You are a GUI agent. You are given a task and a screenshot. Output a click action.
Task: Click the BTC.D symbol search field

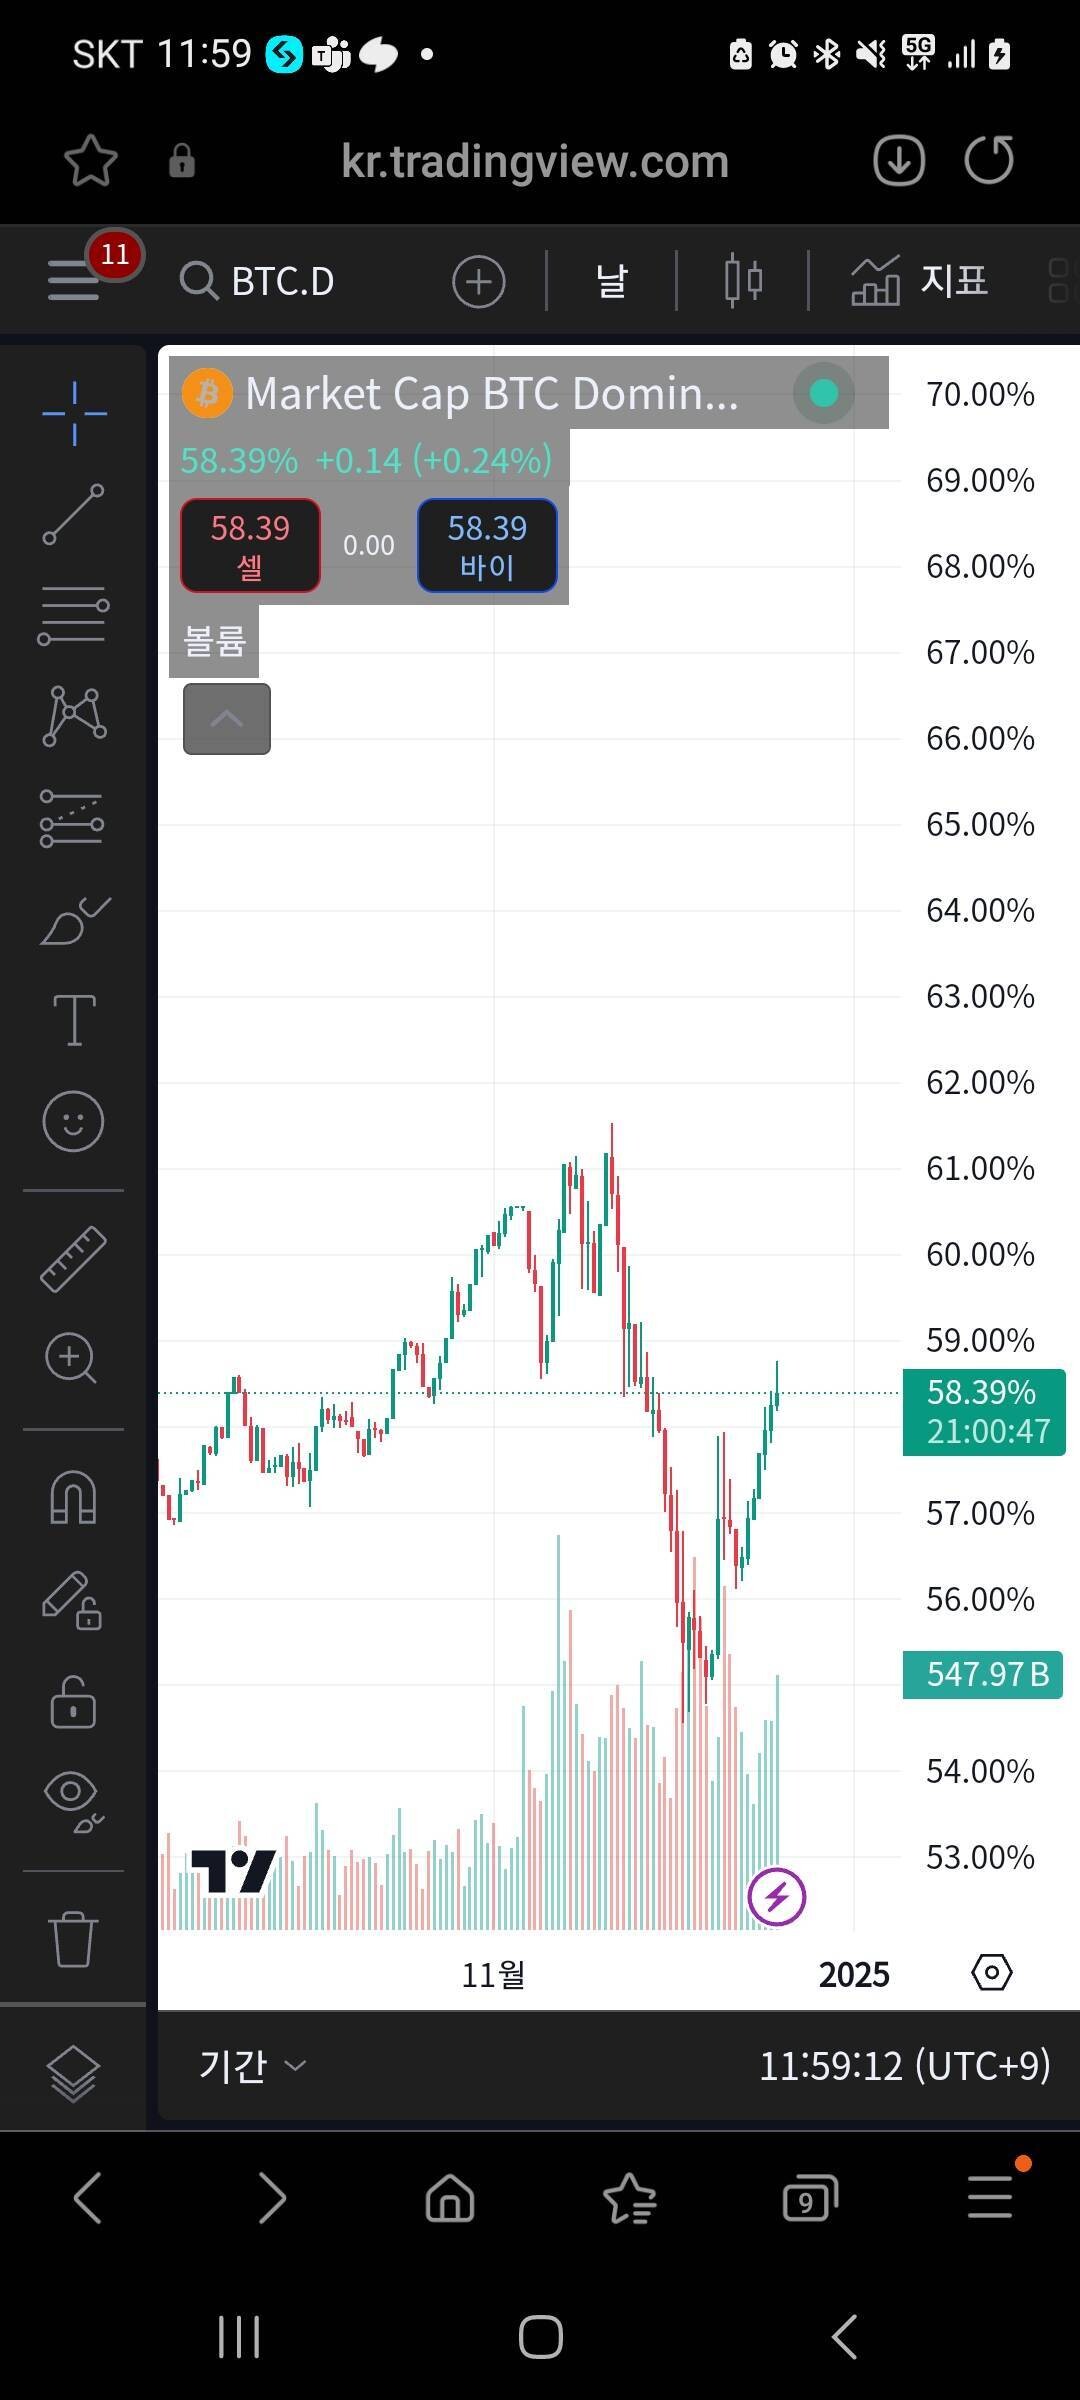click(282, 281)
